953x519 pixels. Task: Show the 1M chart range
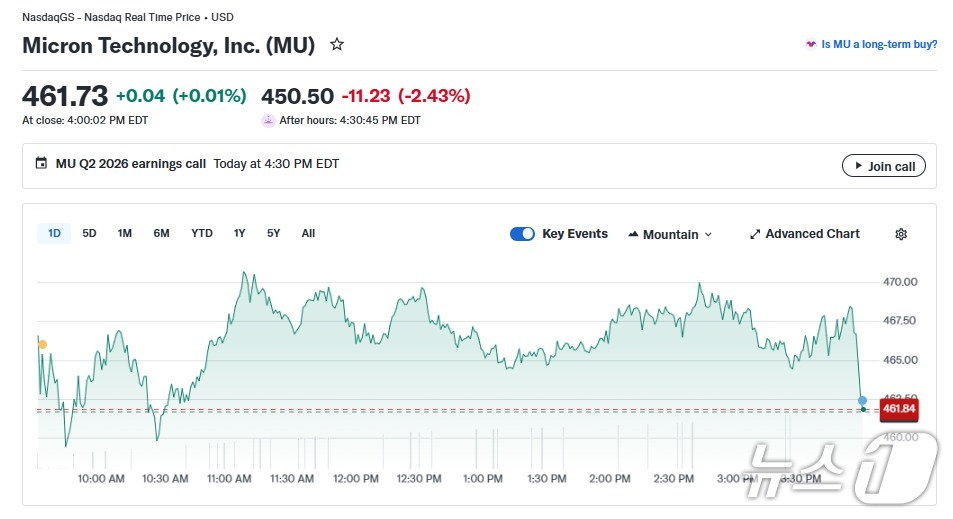[124, 234]
